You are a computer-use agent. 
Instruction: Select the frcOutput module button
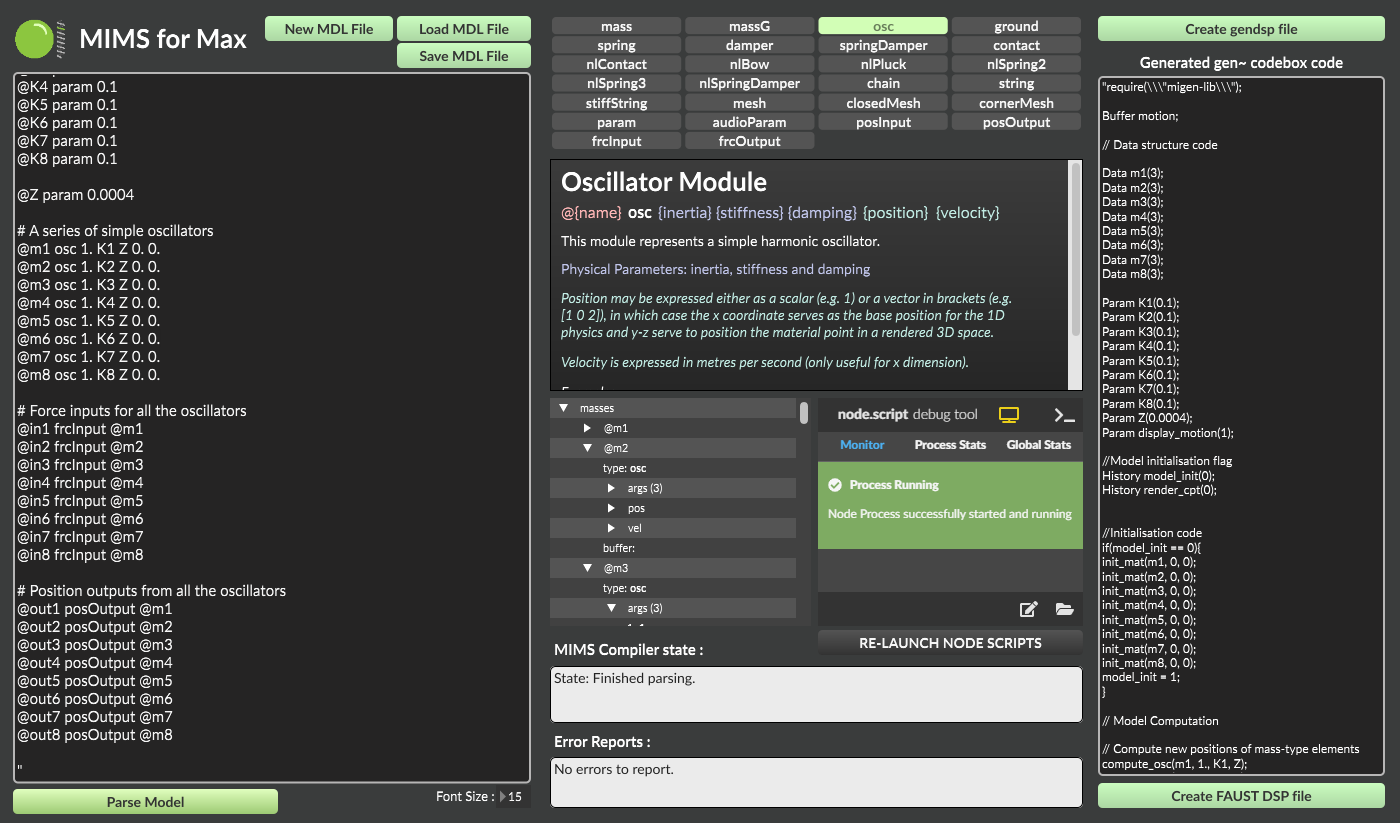click(749, 141)
